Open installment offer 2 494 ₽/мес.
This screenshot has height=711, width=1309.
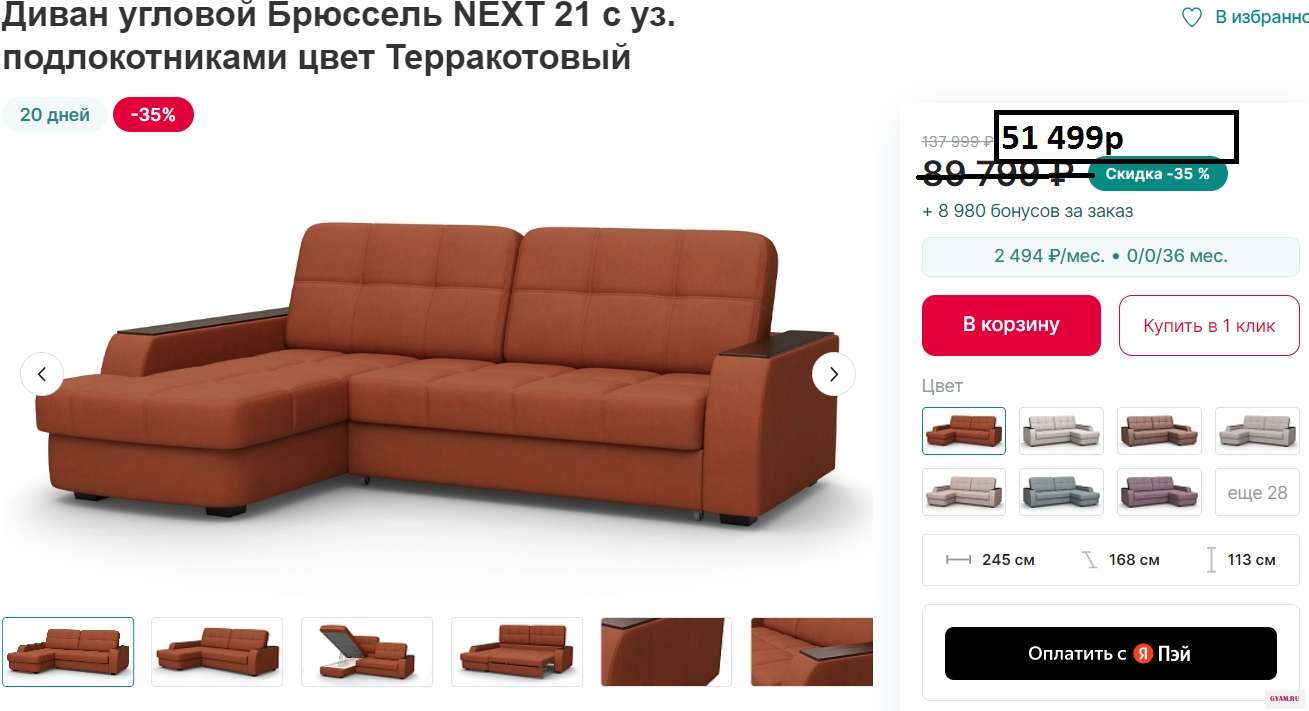(x=1110, y=256)
